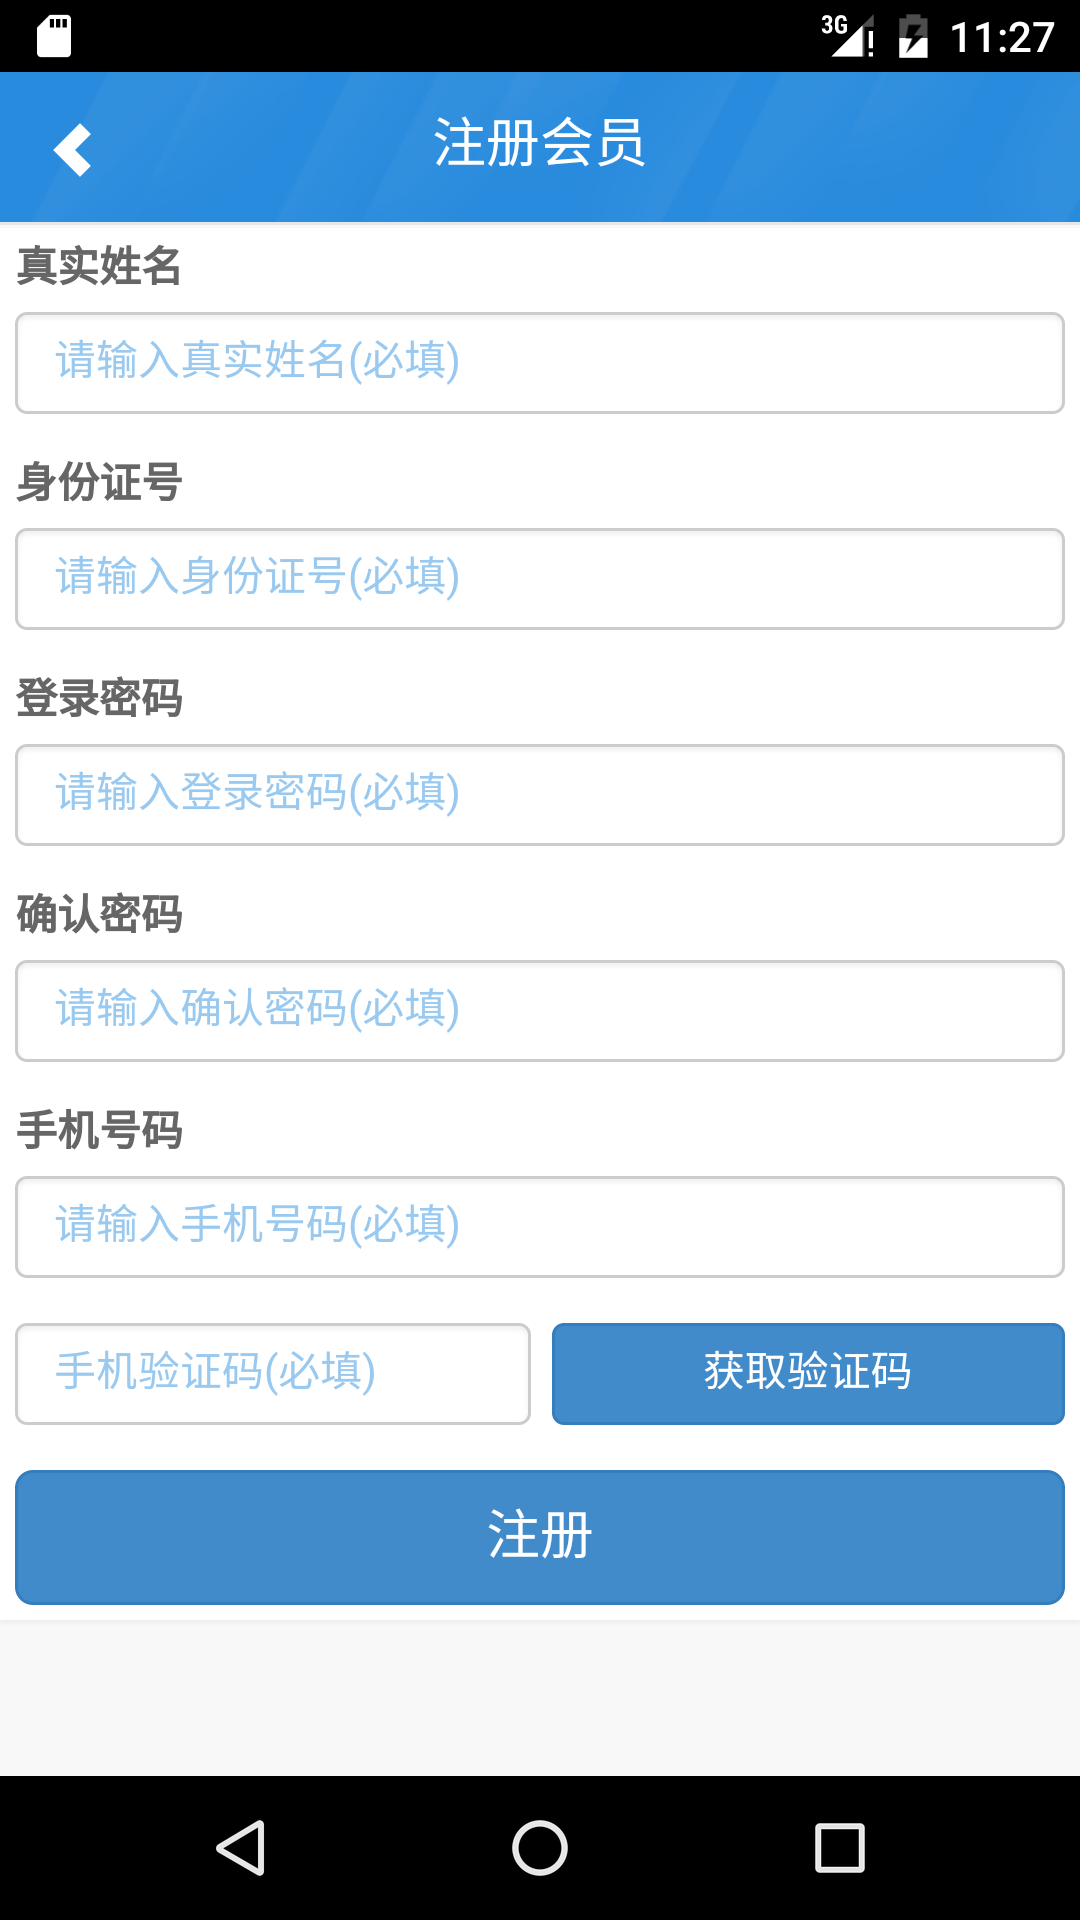Tap the back arrow icon
Viewport: 1080px width, 1920px height.
73,150
